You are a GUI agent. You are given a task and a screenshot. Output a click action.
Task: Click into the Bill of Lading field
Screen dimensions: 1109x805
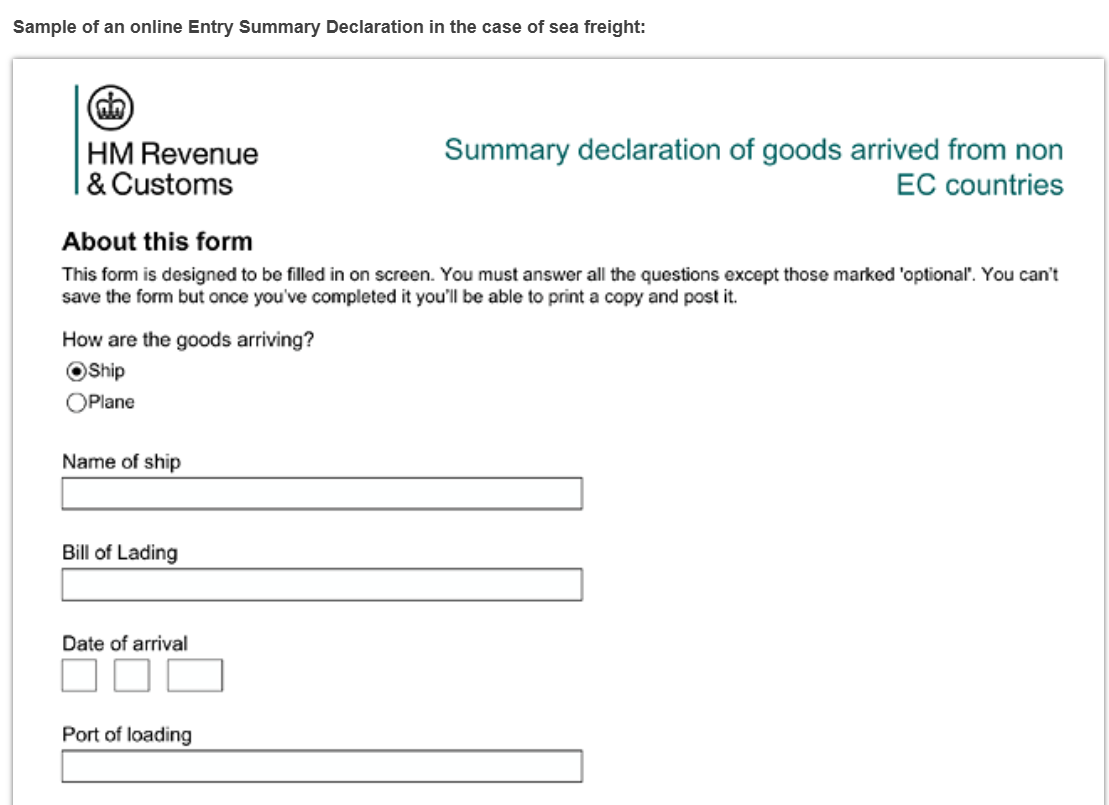[321, 584]
